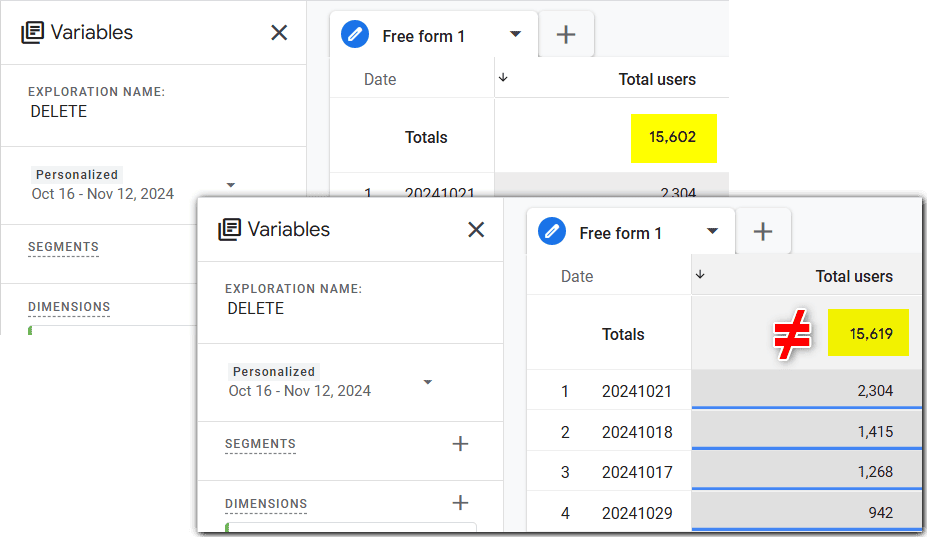This screenshot has width=927, height=537.
Task: Click the Oct 16 - Nov 12, 2024 range in the back window
Action: tap(103, 194)
